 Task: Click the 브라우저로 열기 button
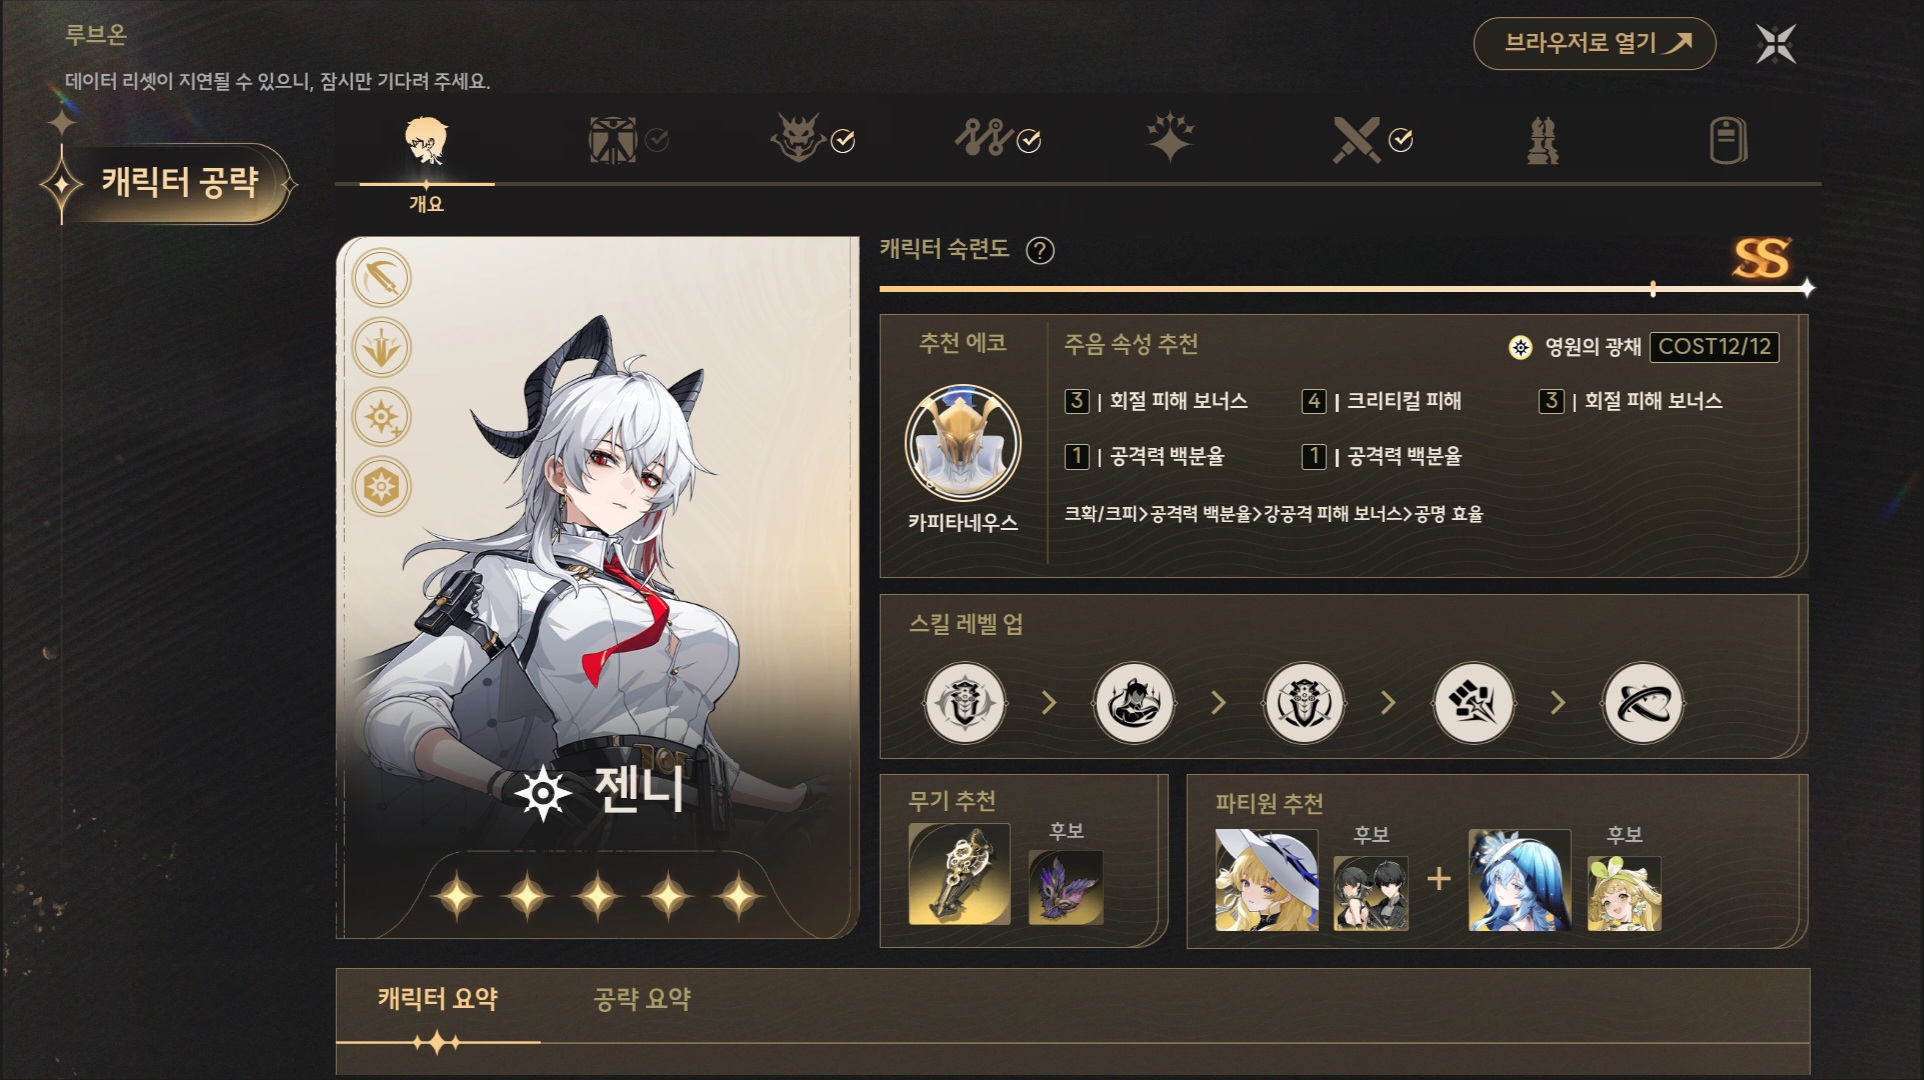(1595, 43)
